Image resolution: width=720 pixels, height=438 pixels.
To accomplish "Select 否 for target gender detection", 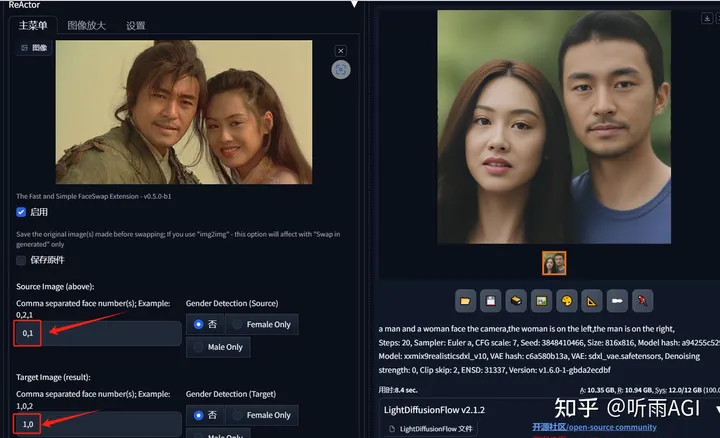I will [205, 415].
